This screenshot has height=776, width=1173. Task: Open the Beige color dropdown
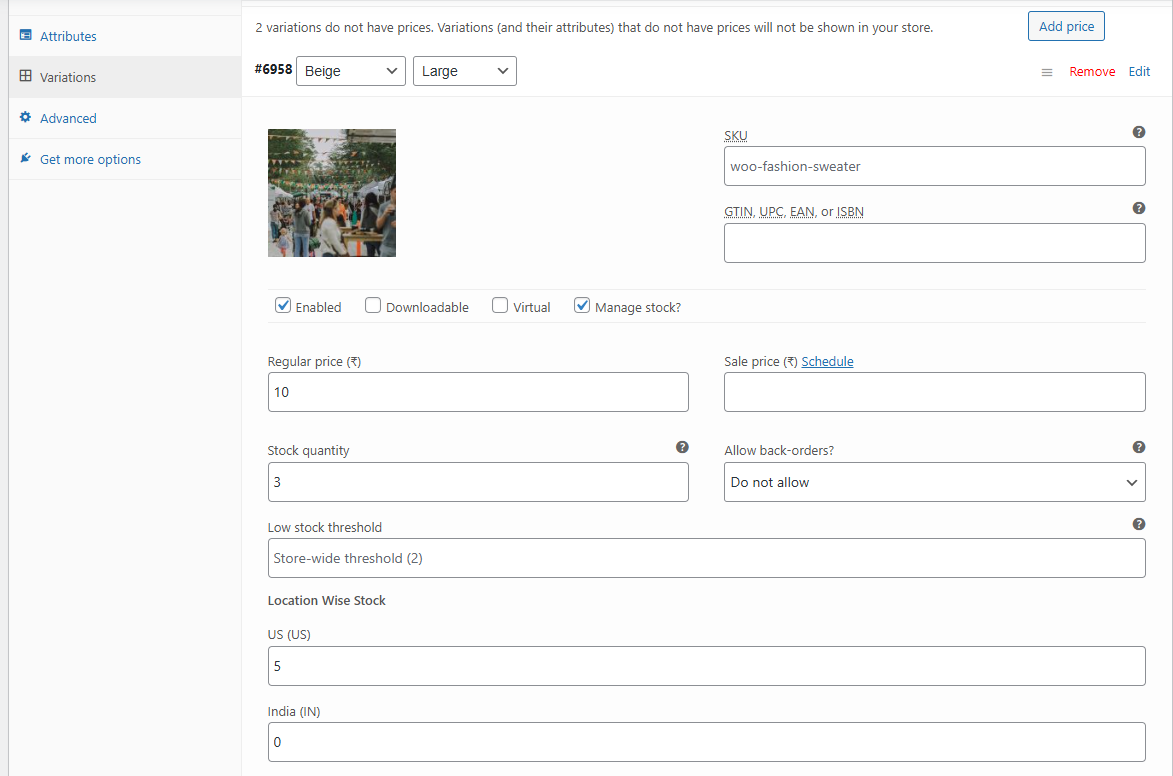click(351, 71)
